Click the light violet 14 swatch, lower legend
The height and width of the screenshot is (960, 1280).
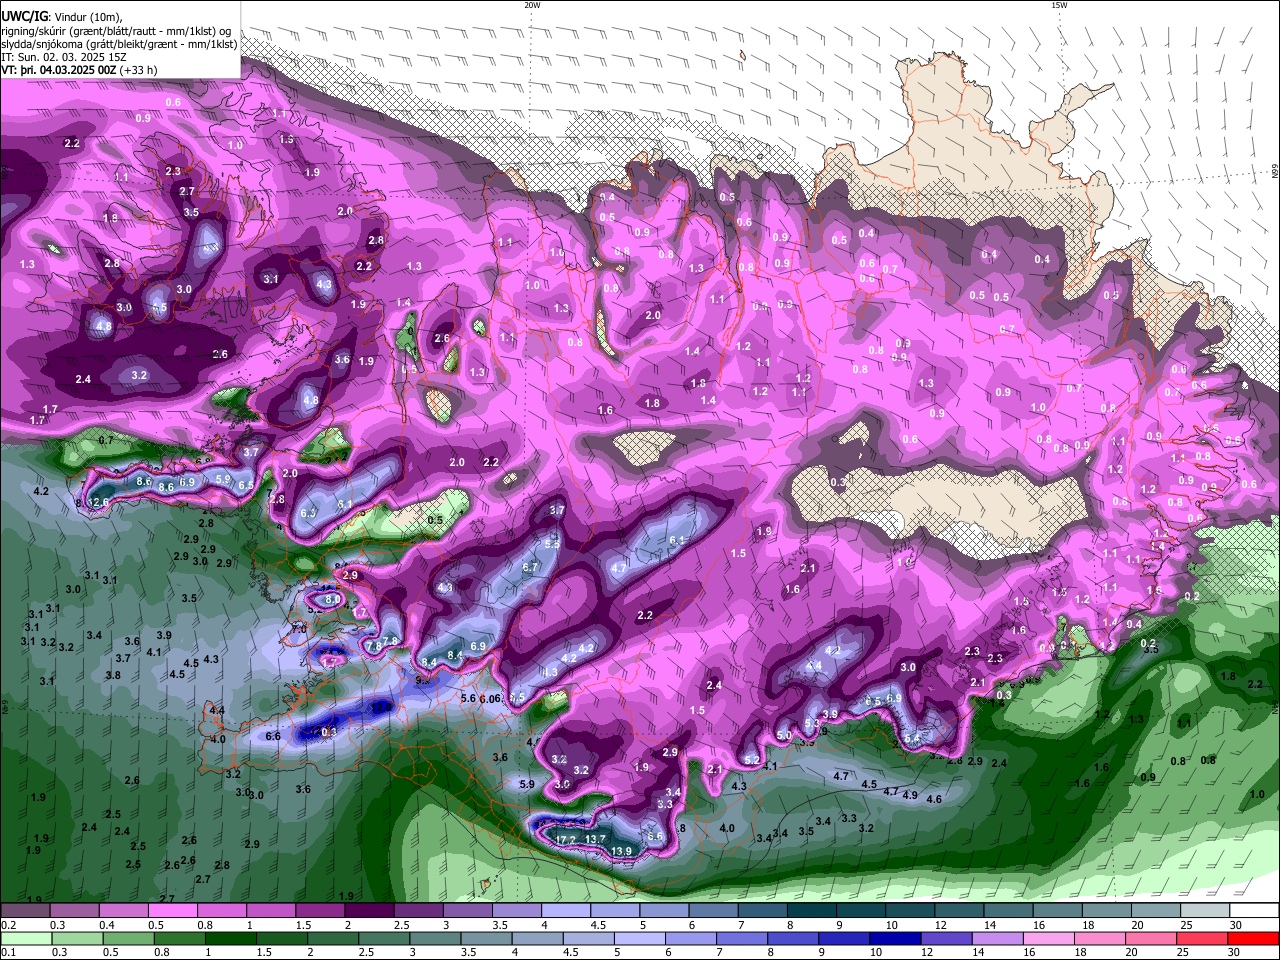(997, 938)
